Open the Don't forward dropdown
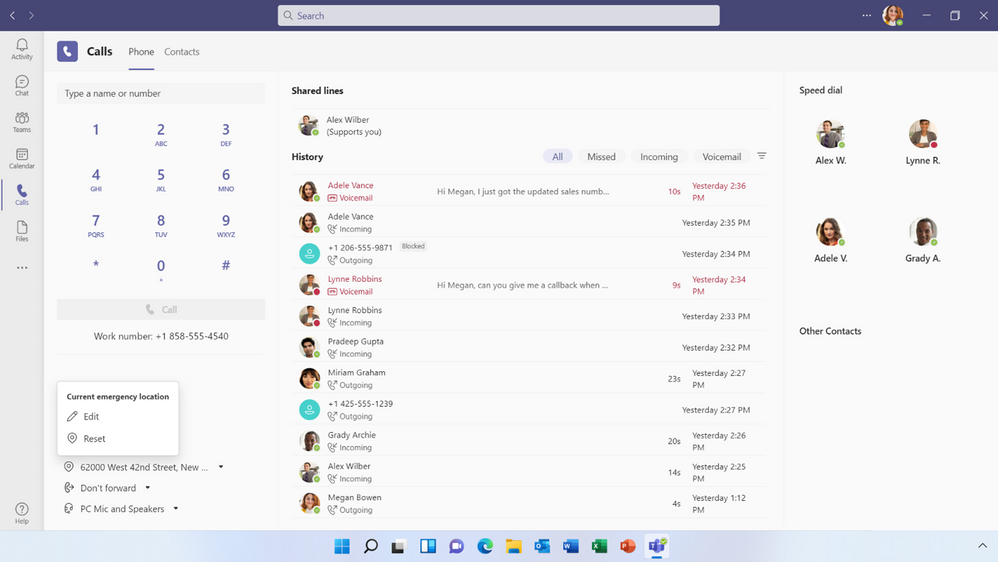Viewport: 998px width, 562px height. (148, 488)
